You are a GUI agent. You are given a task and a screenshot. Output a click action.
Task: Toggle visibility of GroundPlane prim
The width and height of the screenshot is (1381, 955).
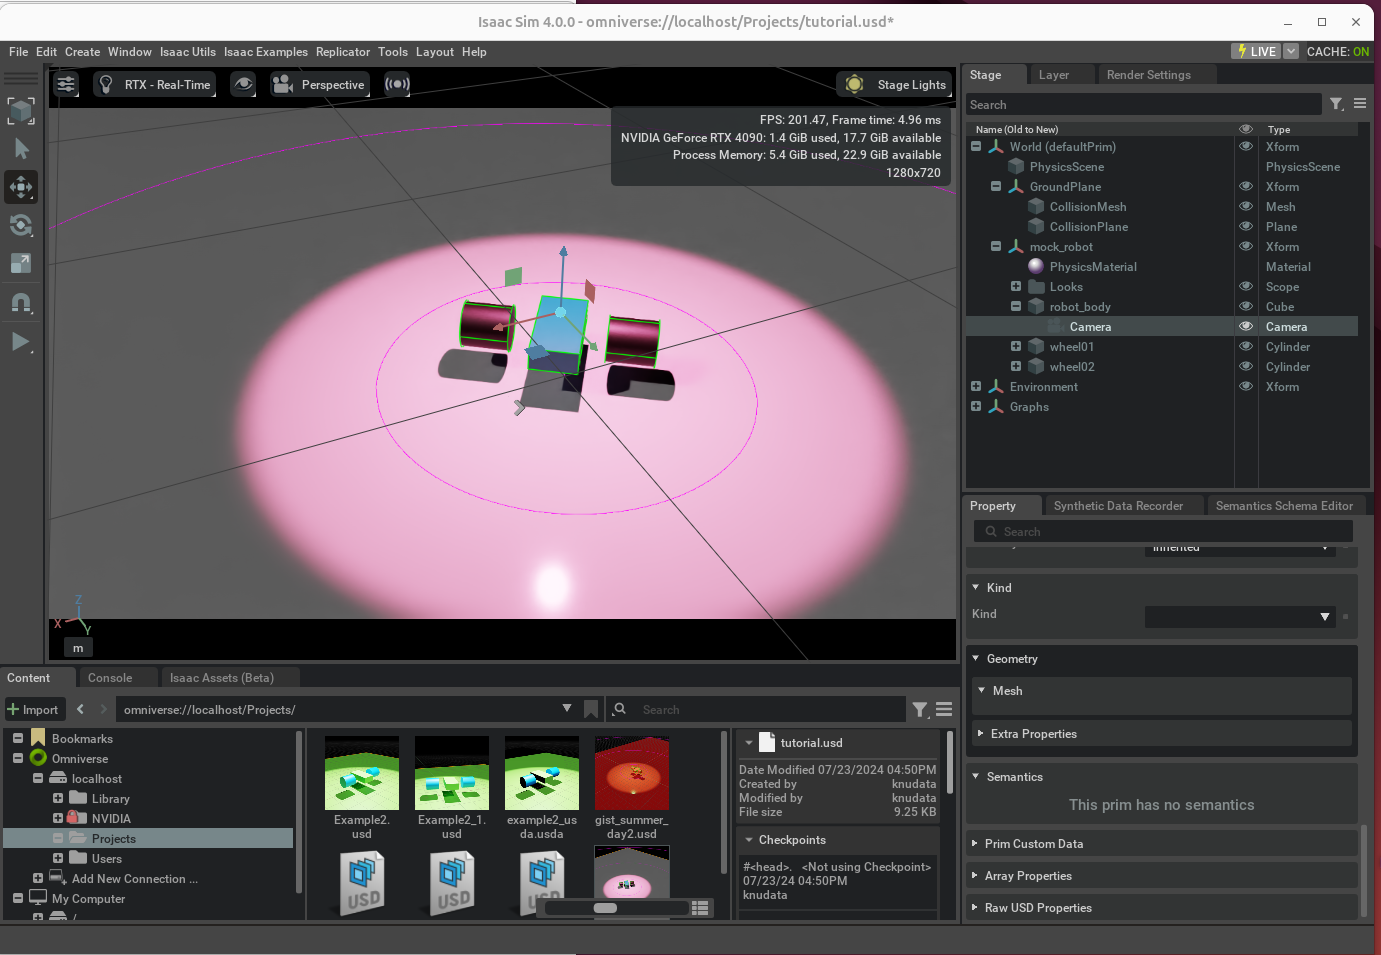coord(1246,186)
